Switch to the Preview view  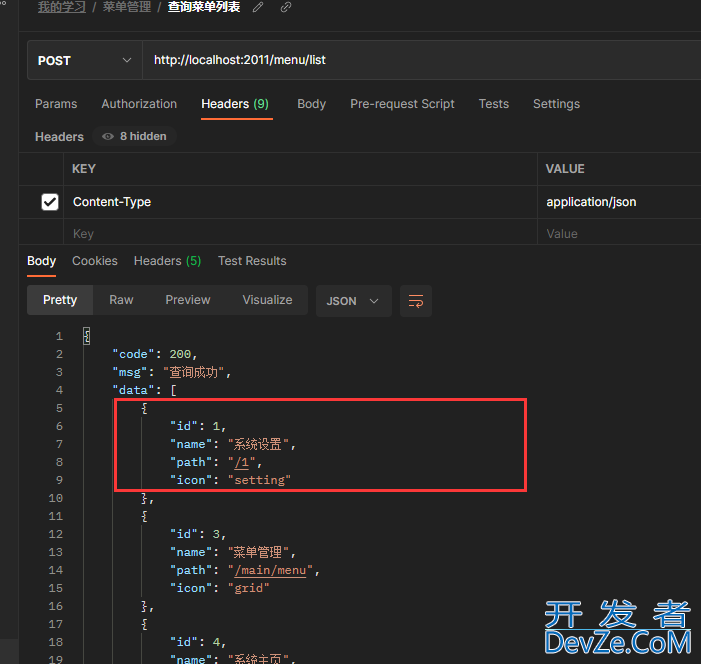[x=188, y=300]
